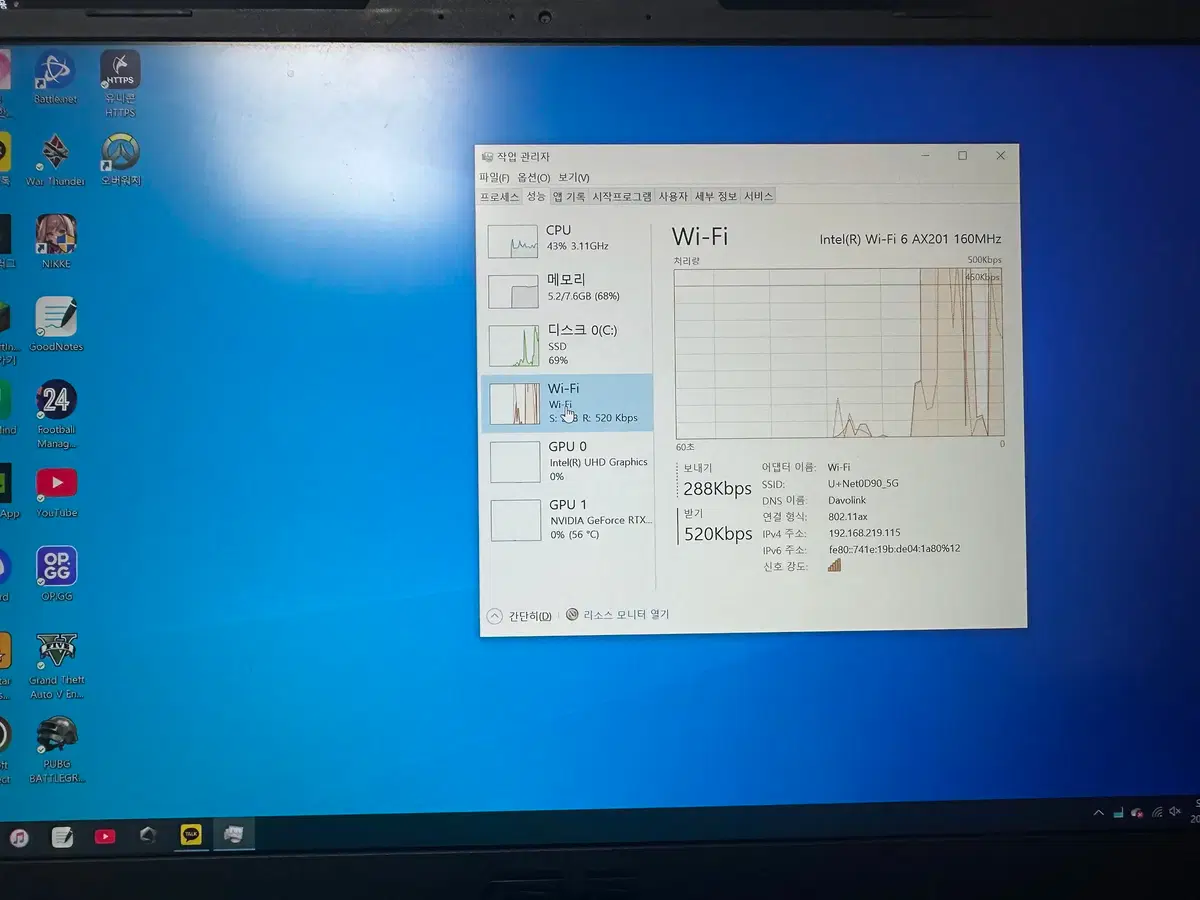
Task: Click the Wi-Fi throughput graph
Action: click(x=839, y=354)
